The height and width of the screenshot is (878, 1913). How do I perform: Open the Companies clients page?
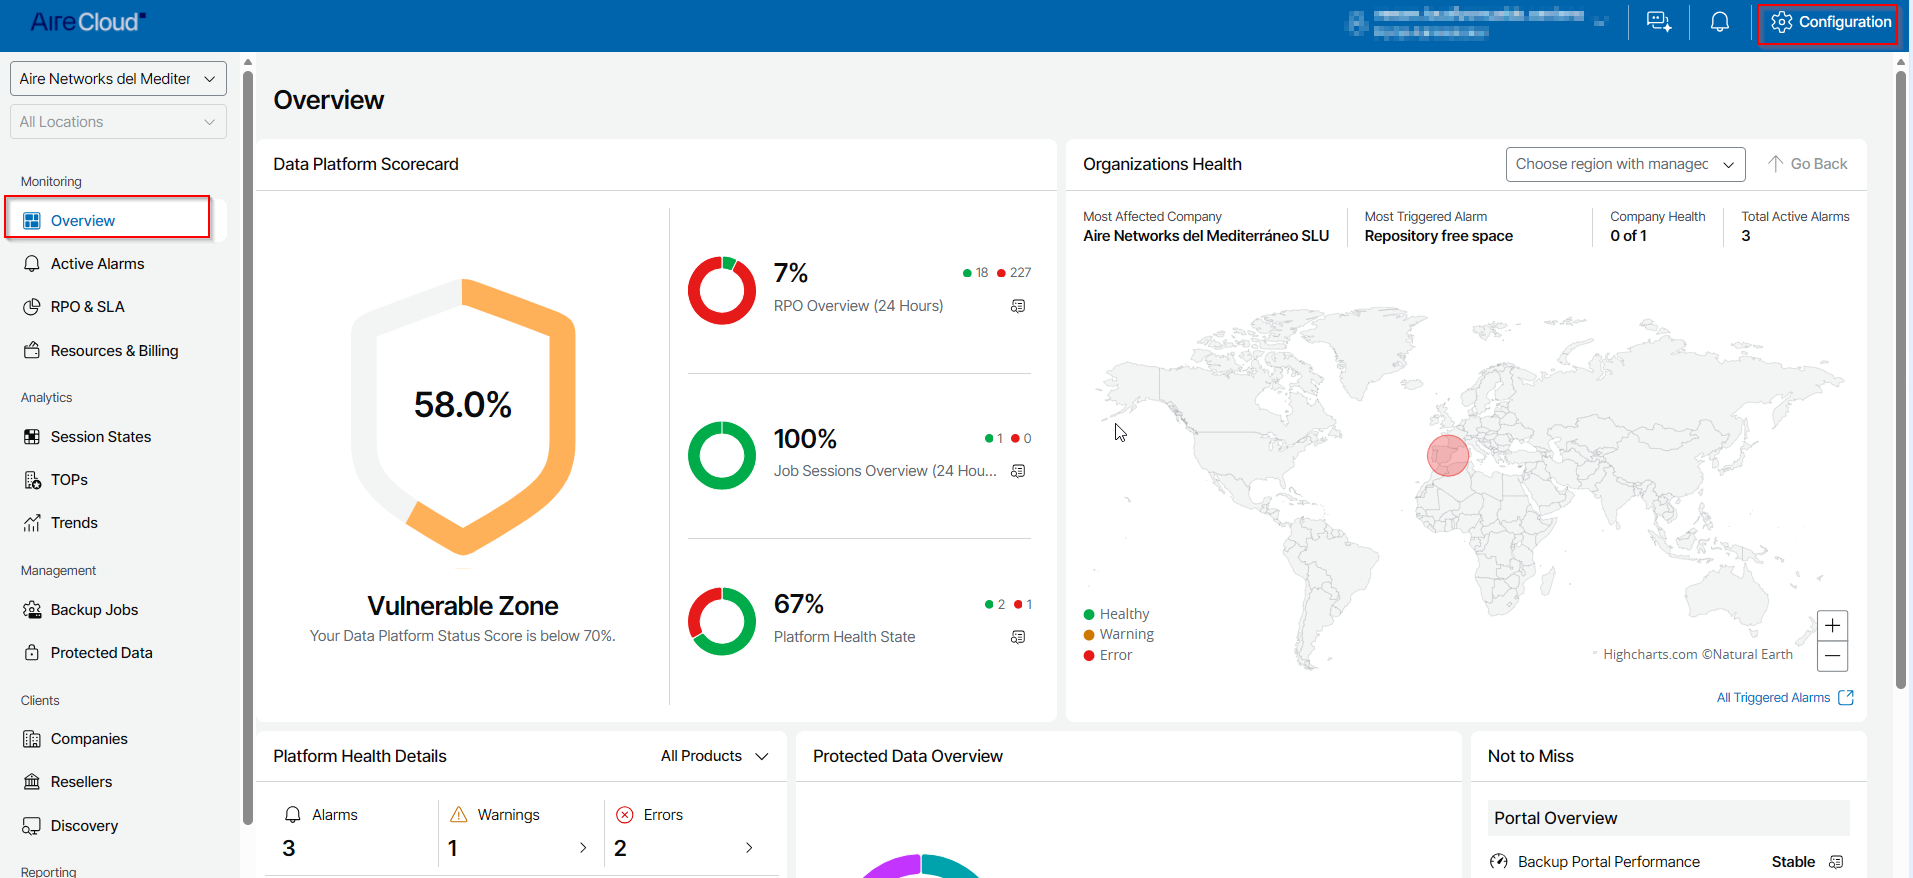89,739
